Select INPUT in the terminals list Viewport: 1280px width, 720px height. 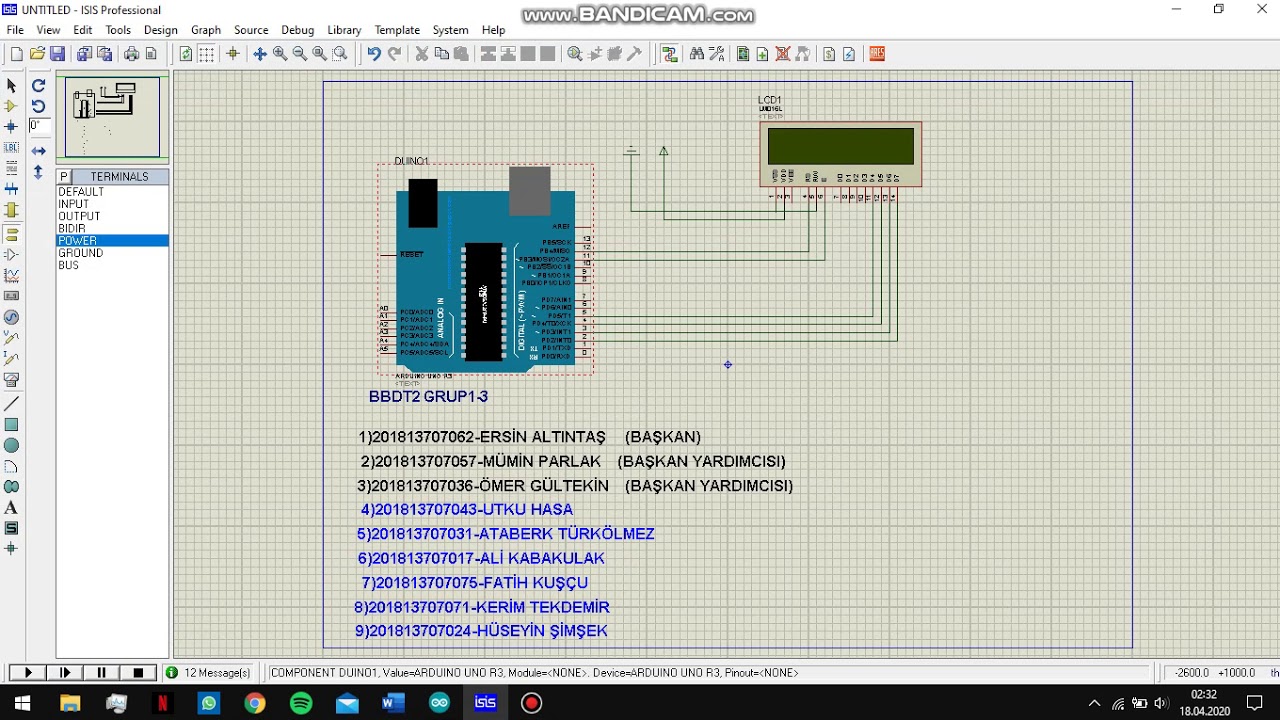pyautogui.click(x=112, y=204)
